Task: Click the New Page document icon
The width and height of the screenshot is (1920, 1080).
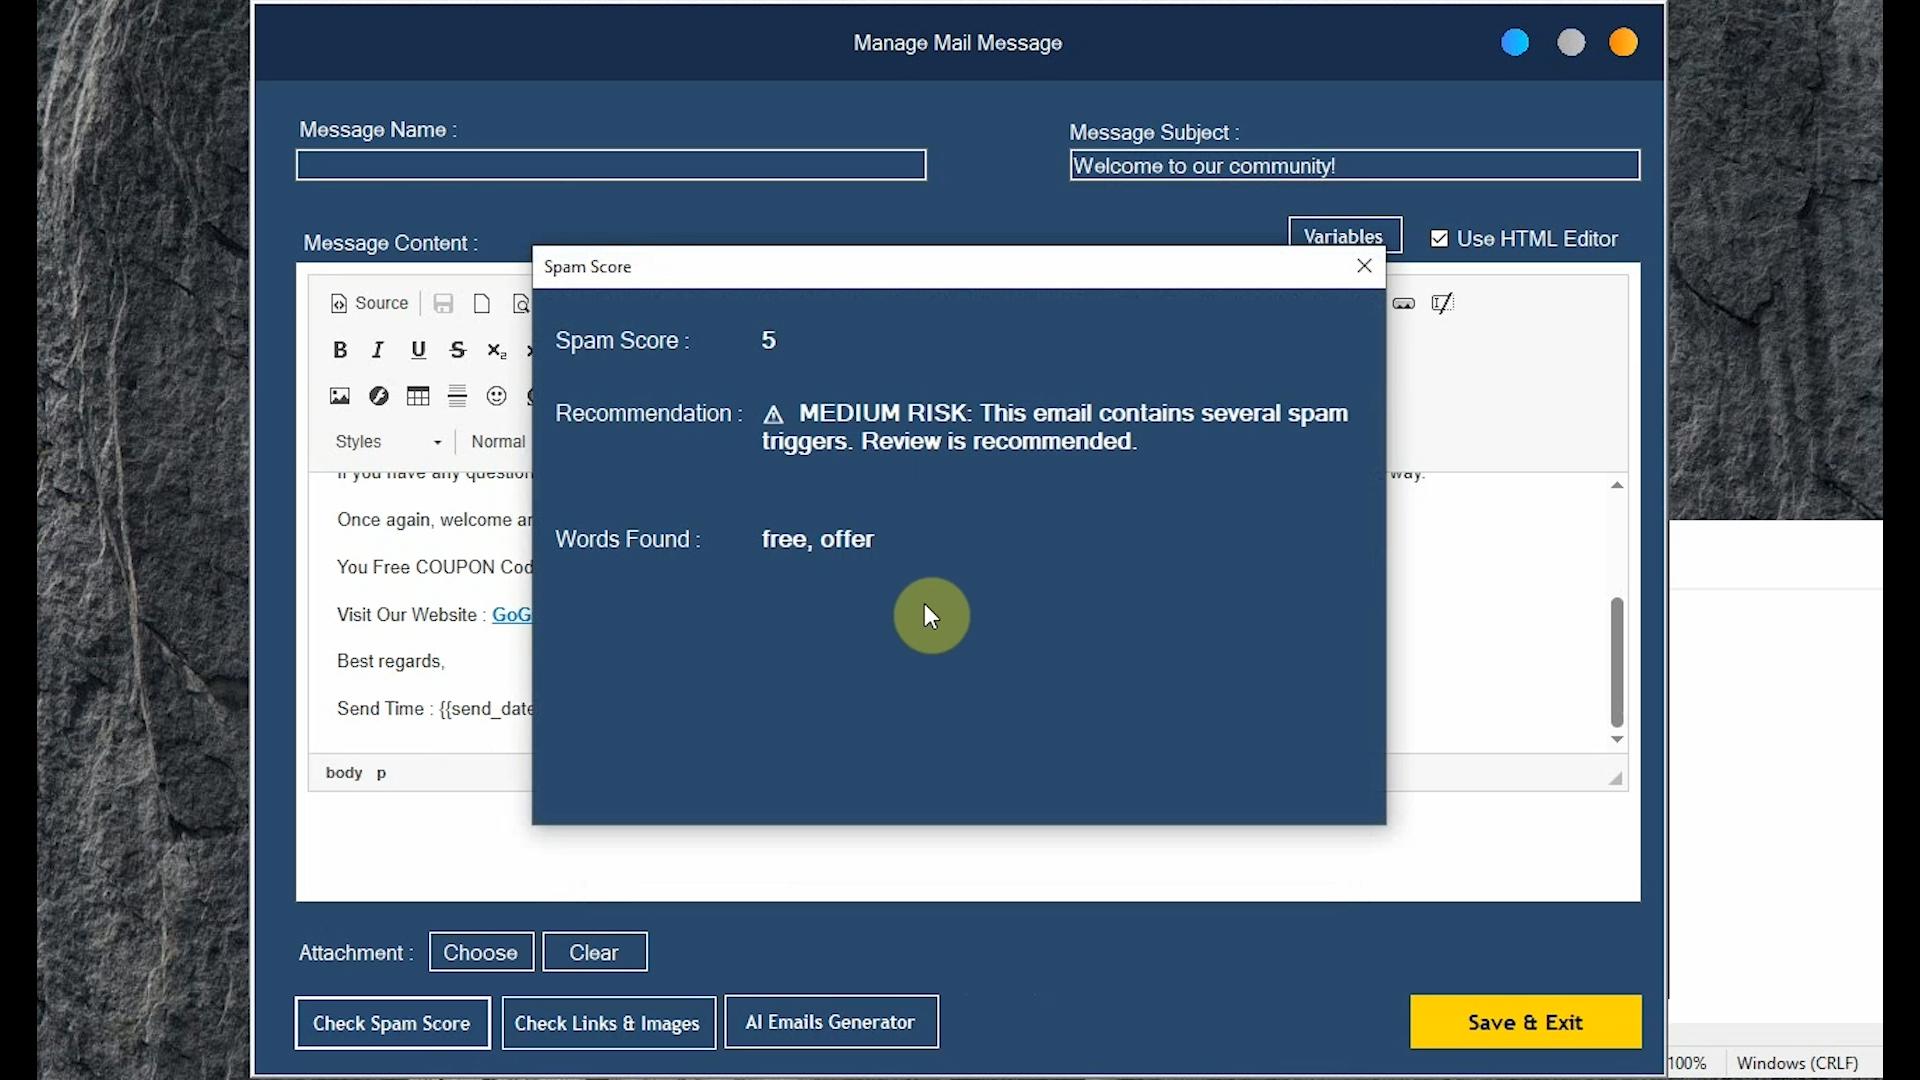Action: (x=482, y=304)
